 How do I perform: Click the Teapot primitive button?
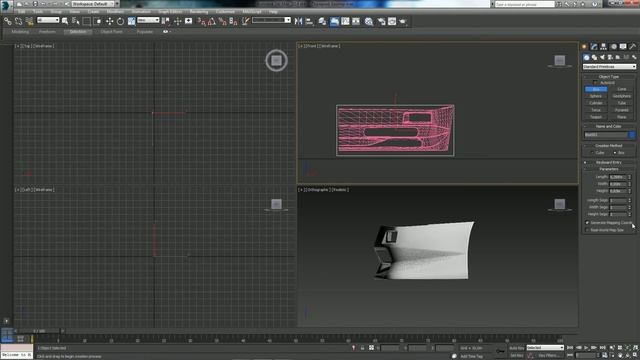596,117
